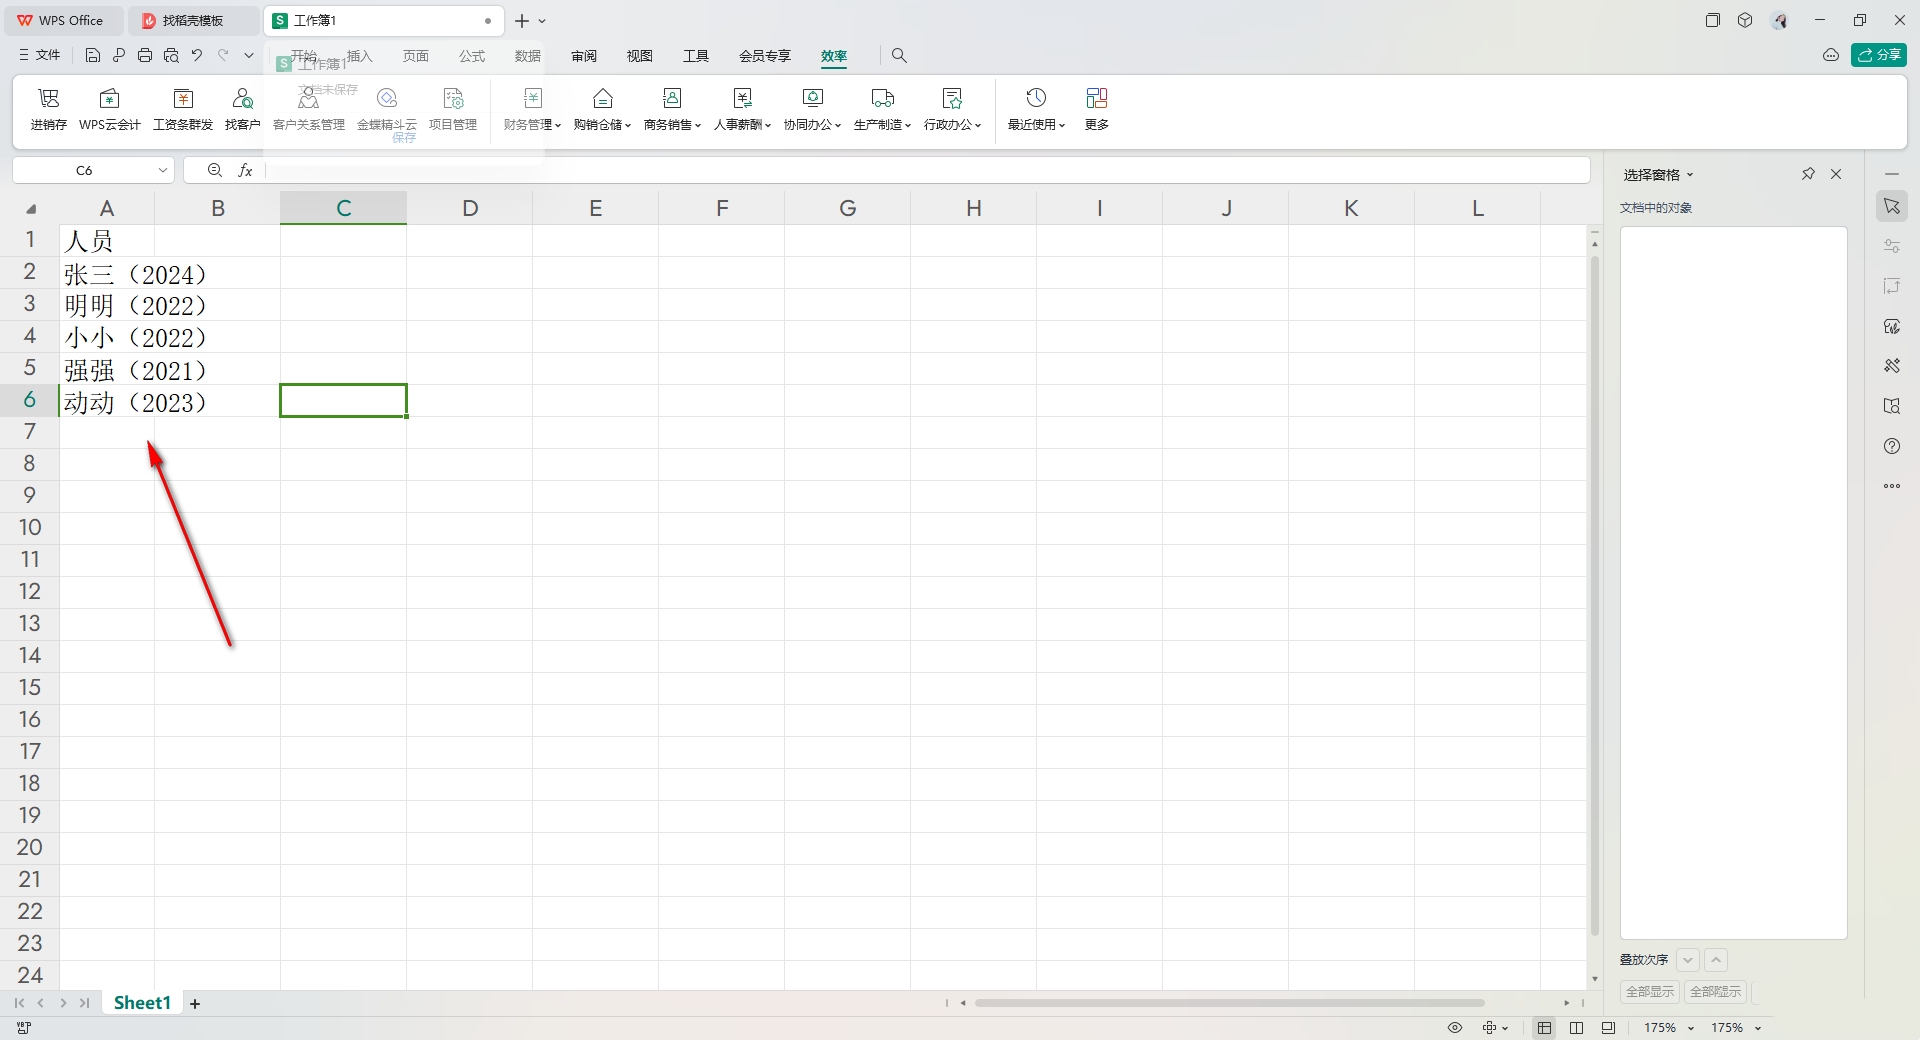Click 全部隐藏 hide all button
Screen dimensions: 1920x1040
[x=1716, y=992]
